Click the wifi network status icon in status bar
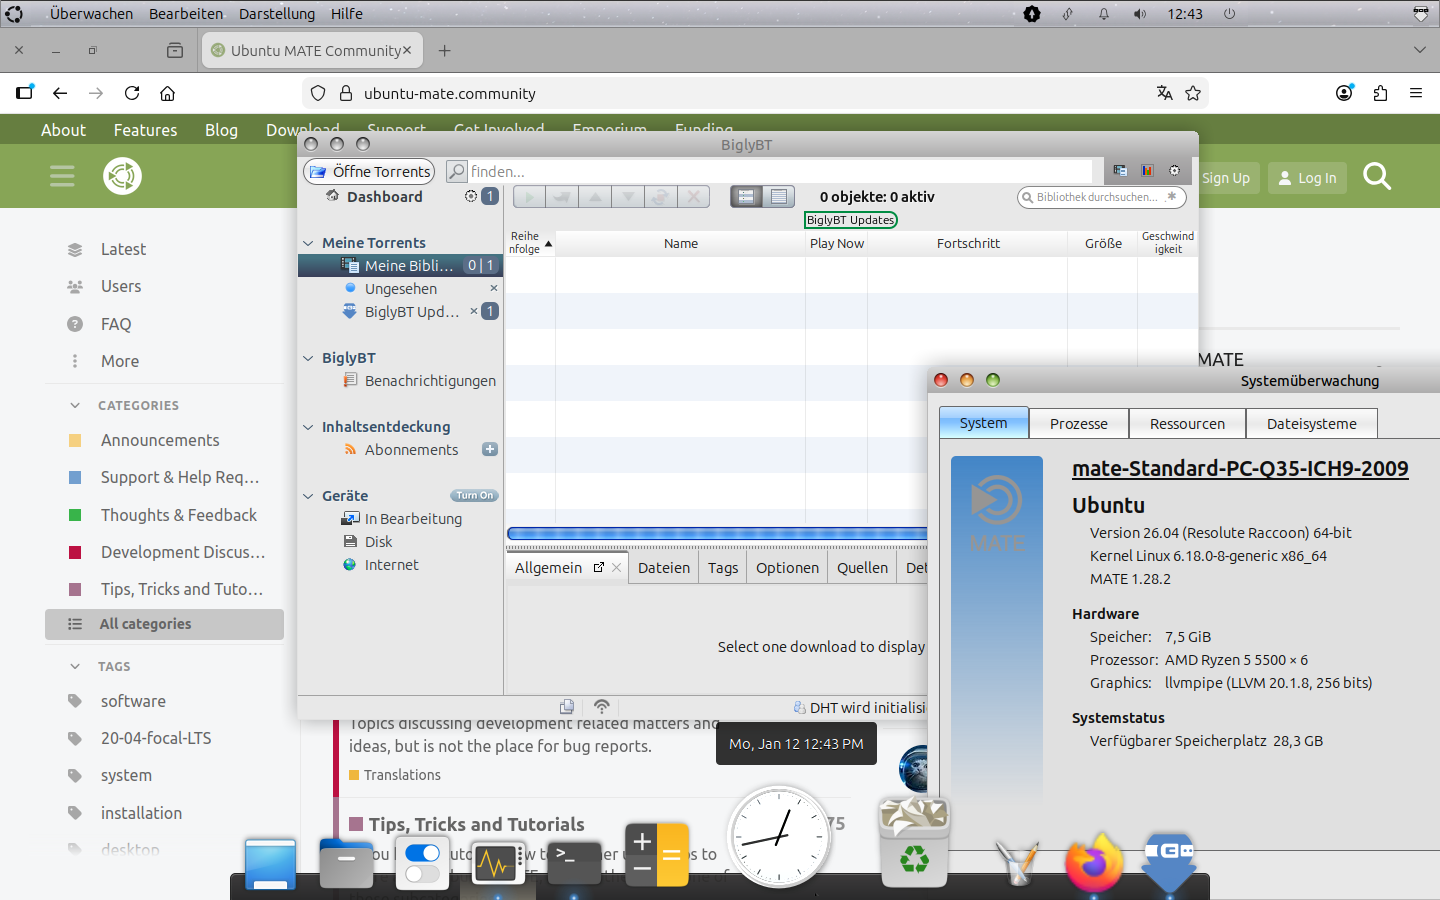 click(x=602, y=706)
